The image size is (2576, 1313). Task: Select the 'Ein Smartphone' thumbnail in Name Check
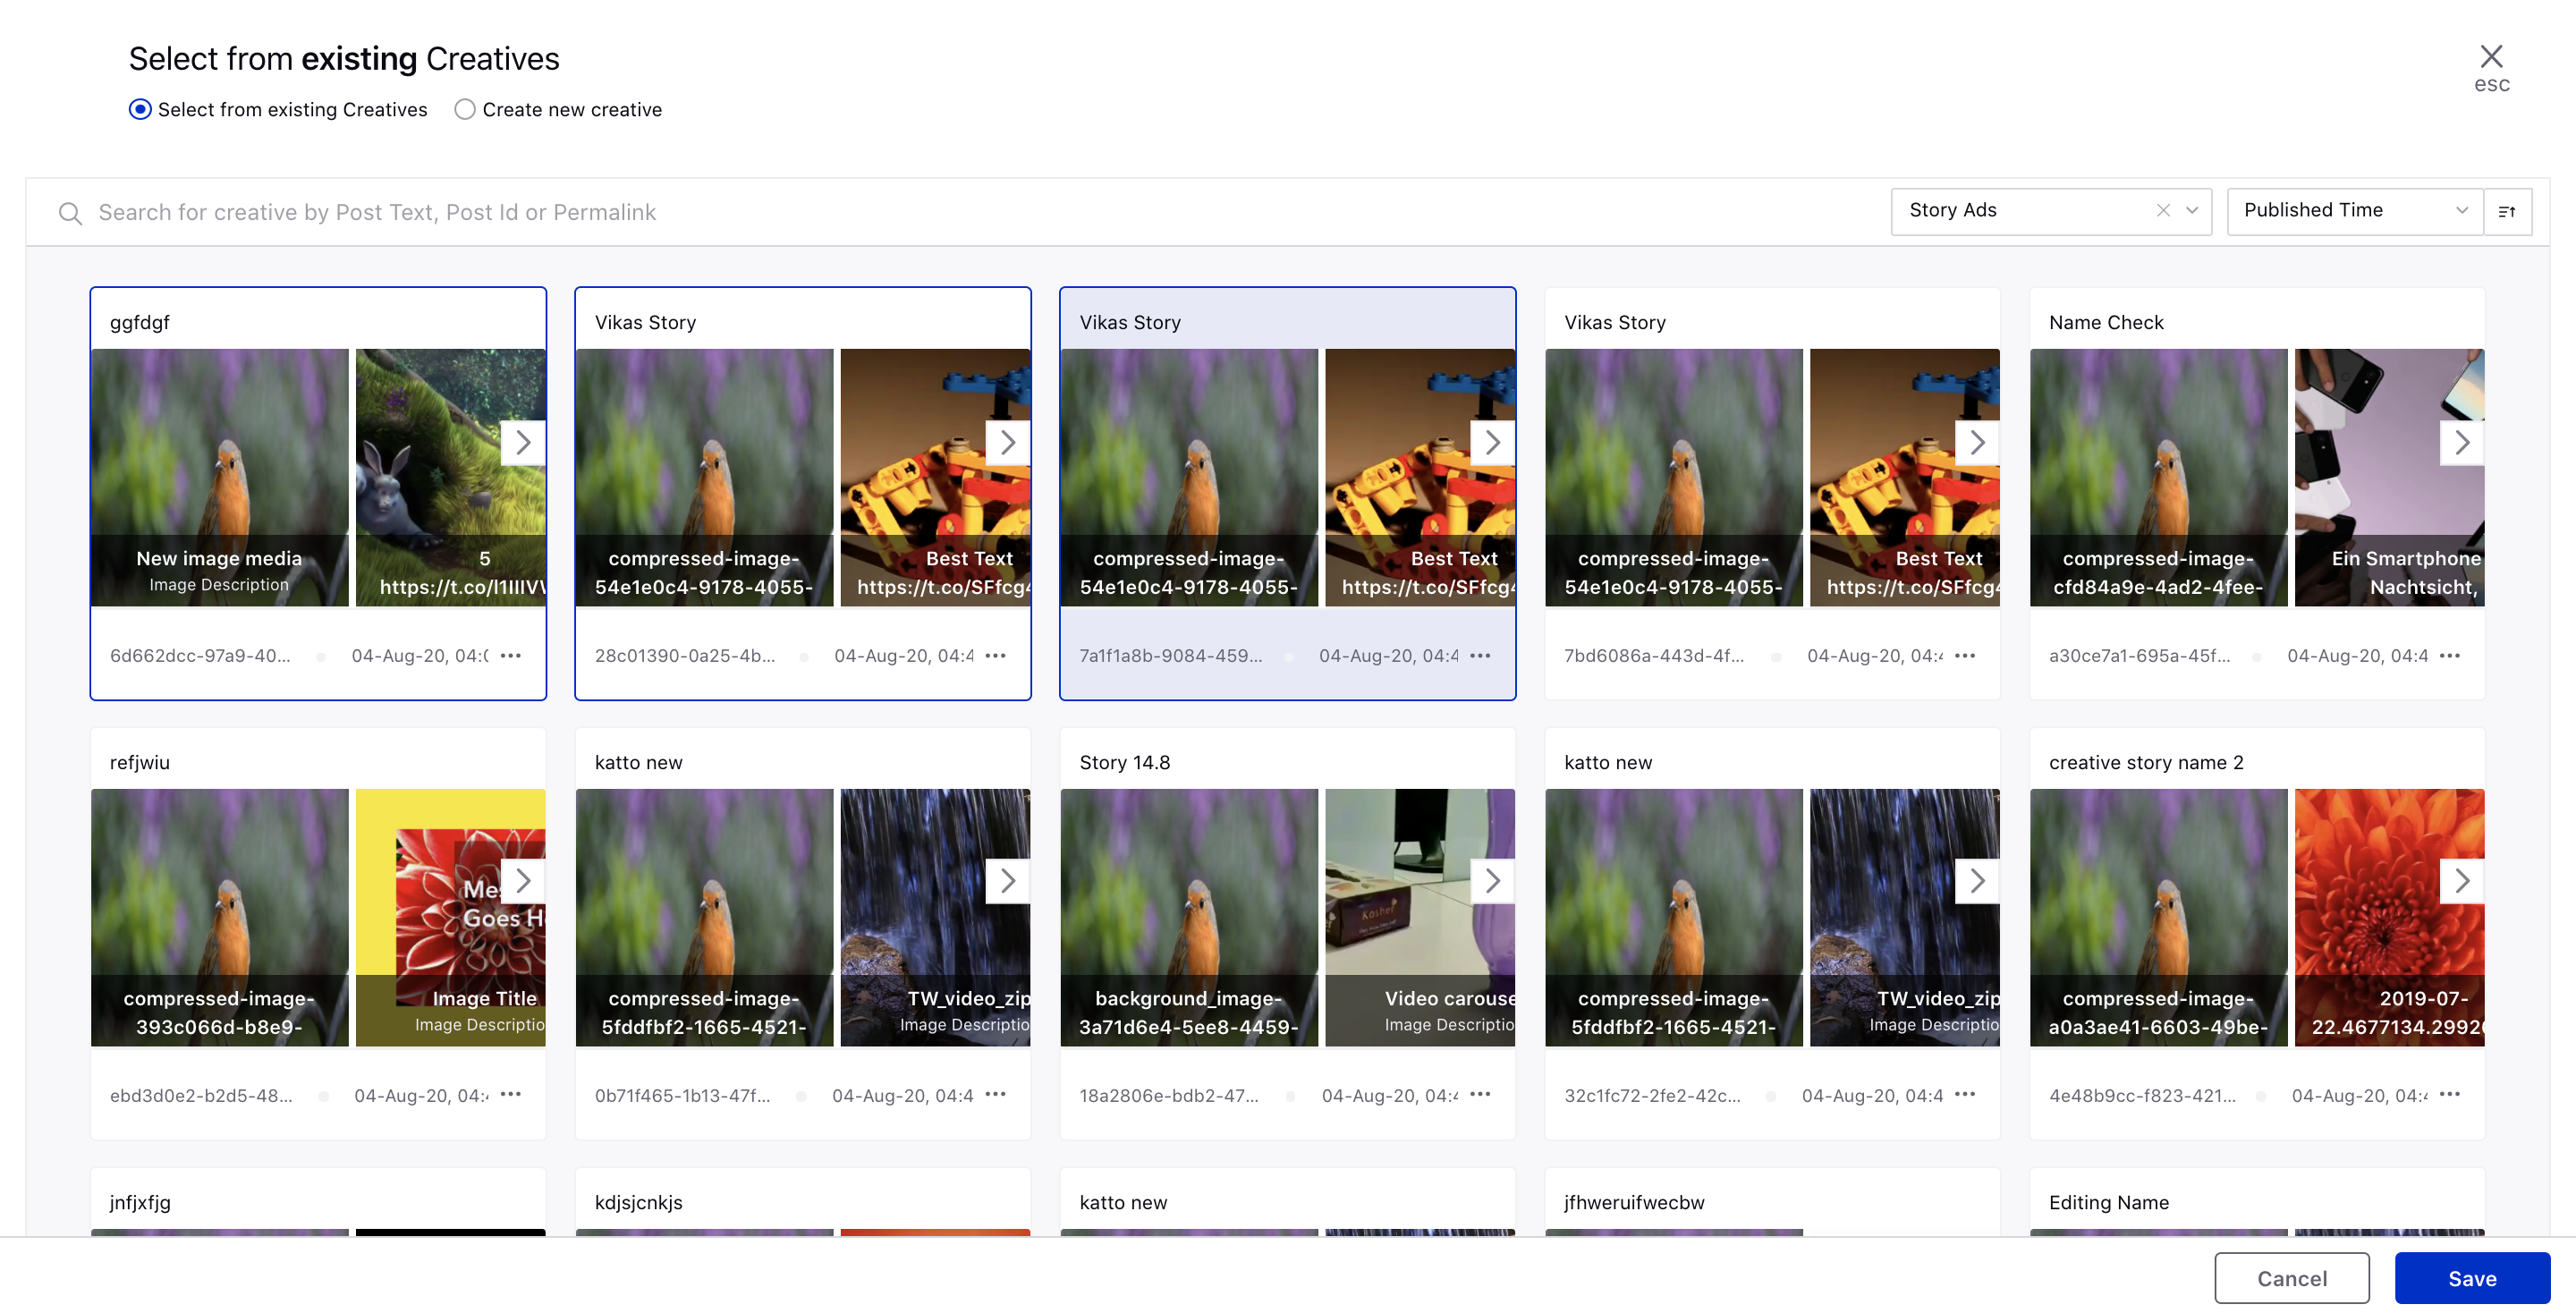(x=2390, y=477)
